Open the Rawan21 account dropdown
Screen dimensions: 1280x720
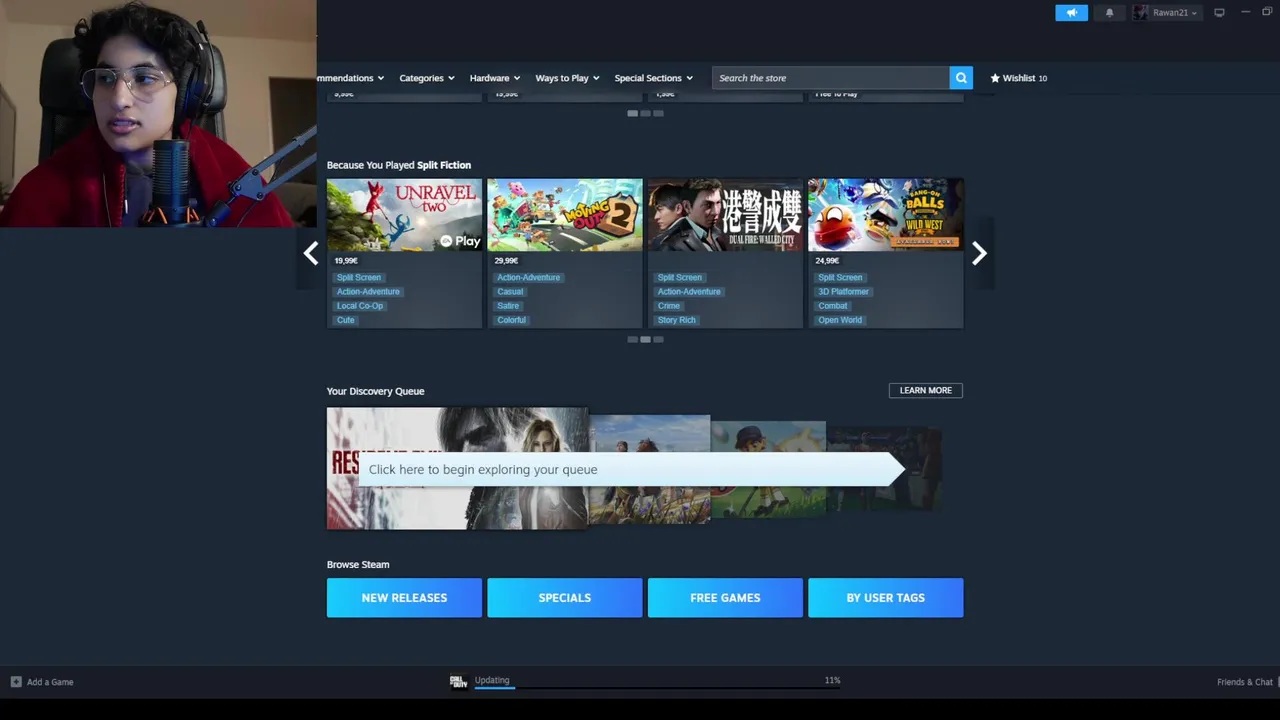(1175, 13)
